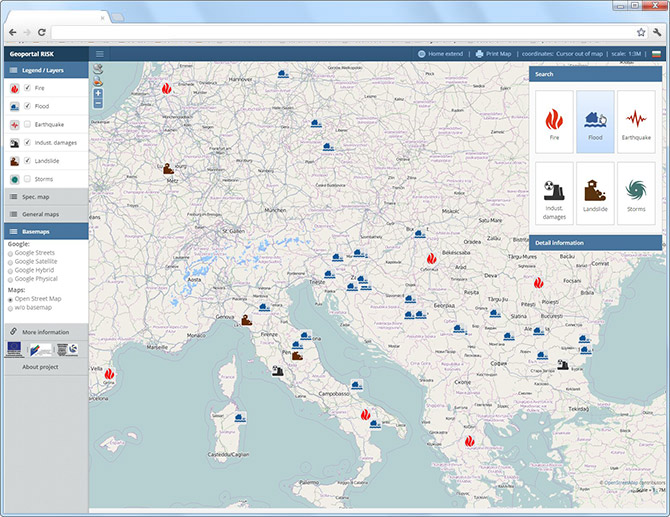Select w/o basemap option
670x517 pixels.
coord(10,308)
